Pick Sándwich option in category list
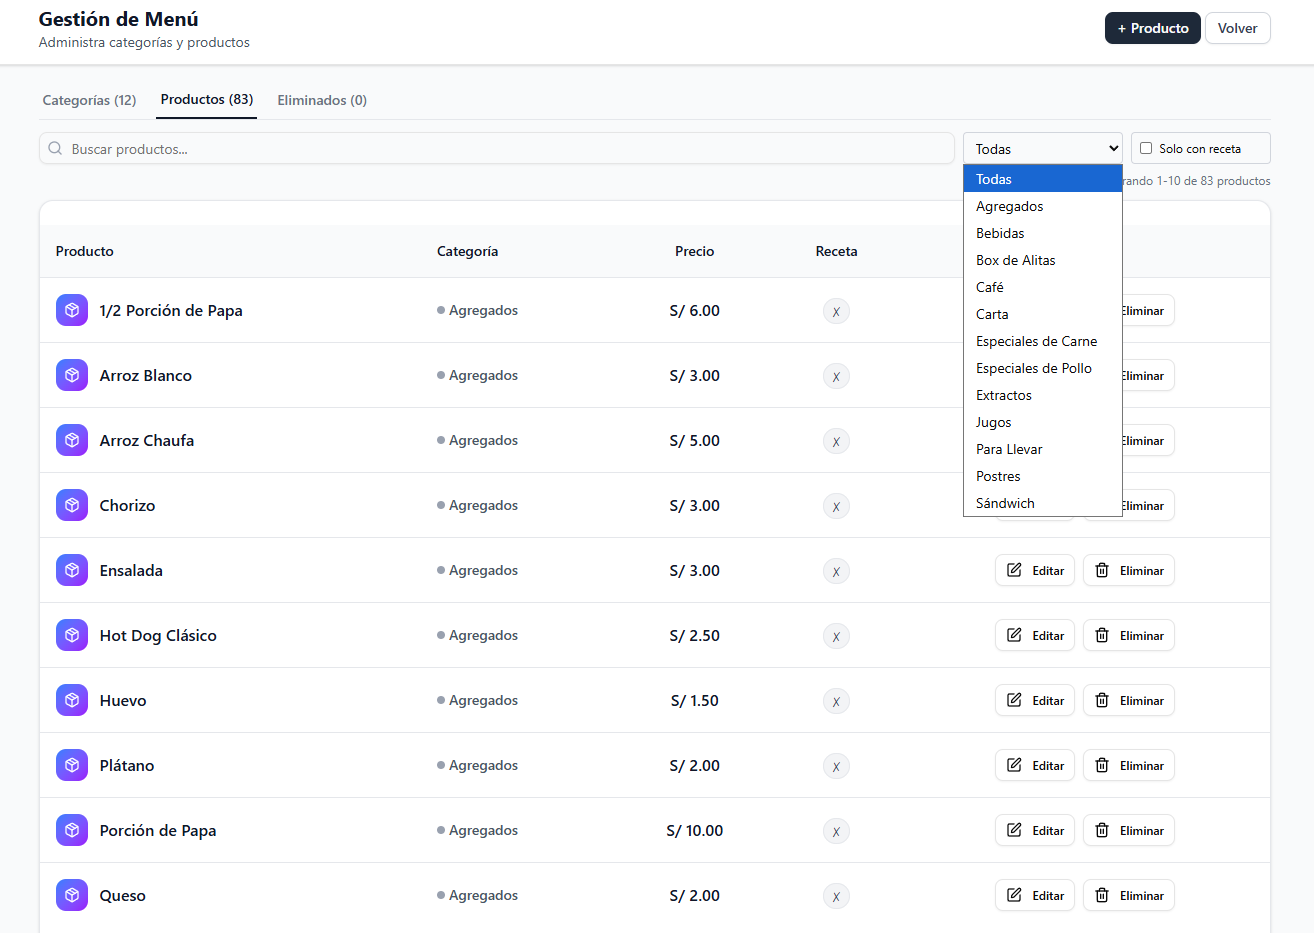This screenshot has height=933, width=1314. 1005,503
